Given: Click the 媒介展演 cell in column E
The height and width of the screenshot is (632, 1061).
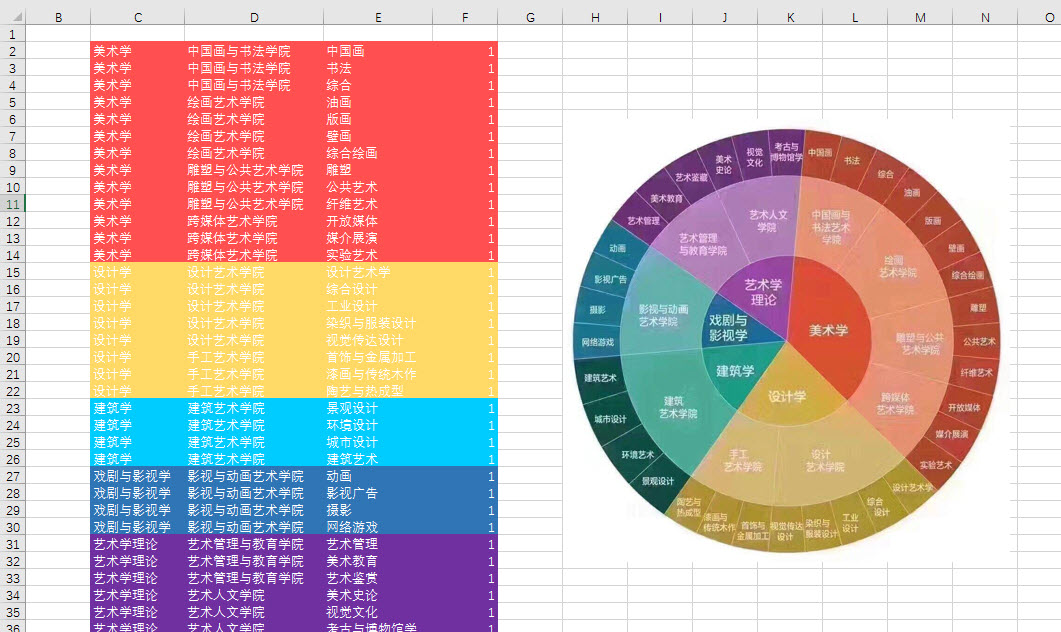Looking at the screenshot, I should pyautogui.click(x=378, y=238).
